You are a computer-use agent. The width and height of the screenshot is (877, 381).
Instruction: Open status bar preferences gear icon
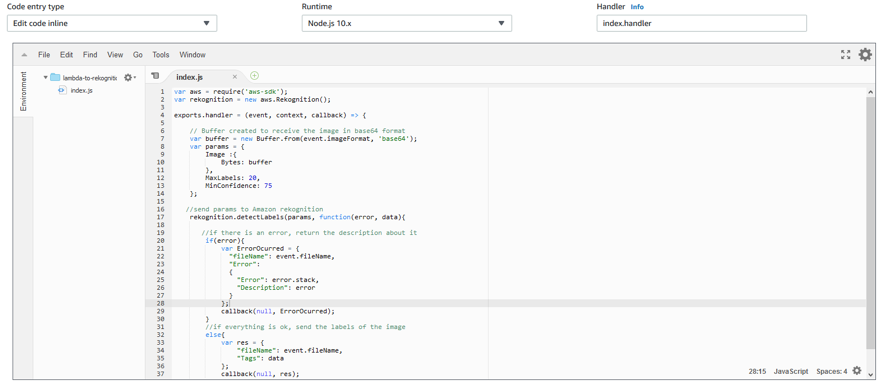(x=857, y=370)
